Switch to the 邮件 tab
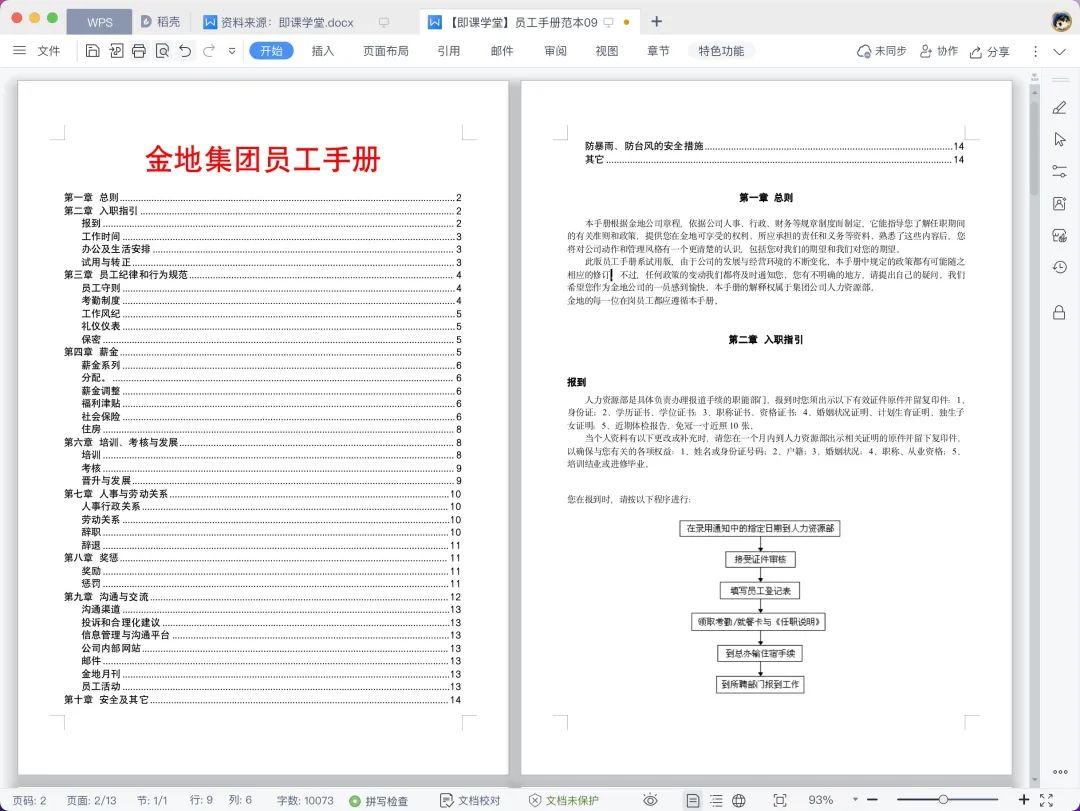Viewport: 1080px width, 811px height. tap(502, 50)
